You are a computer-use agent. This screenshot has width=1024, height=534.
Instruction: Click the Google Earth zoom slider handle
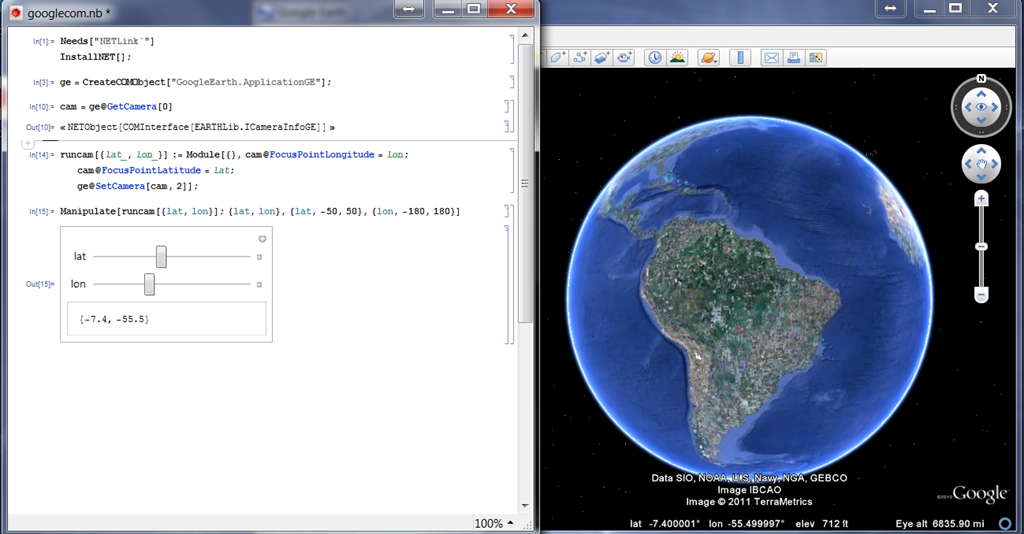point(981,246)
